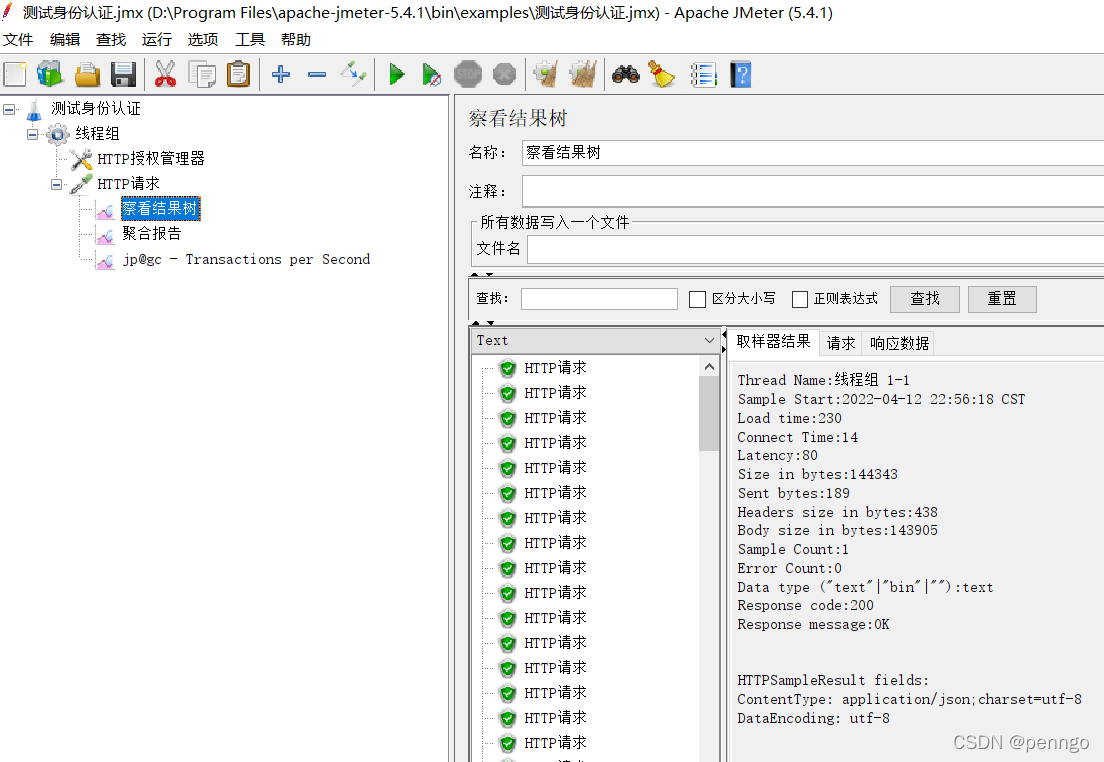Collapse the 测试身份认证 tree node
Viewport: 1104px width, 762px height.
pos(9,109)
